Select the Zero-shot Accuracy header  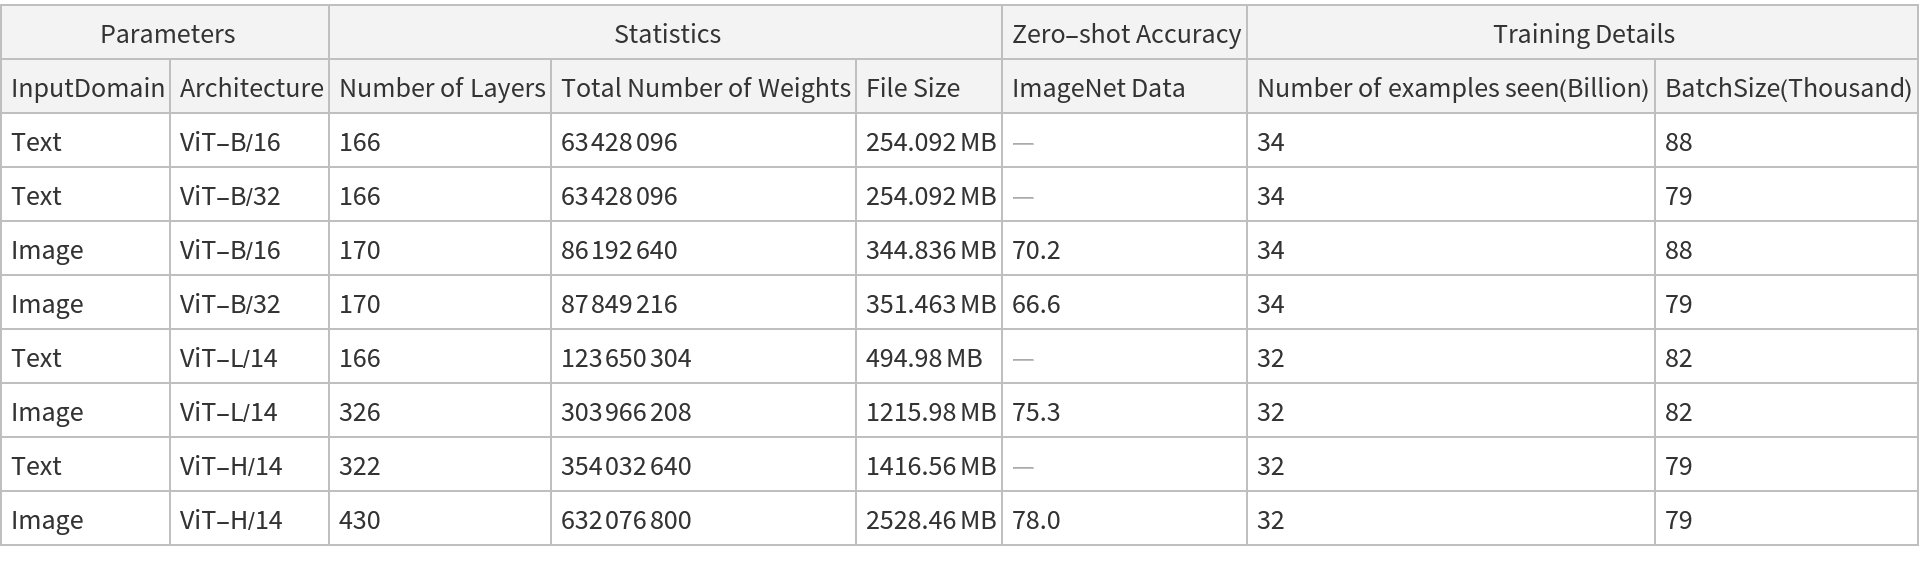tap(1125, 34)
